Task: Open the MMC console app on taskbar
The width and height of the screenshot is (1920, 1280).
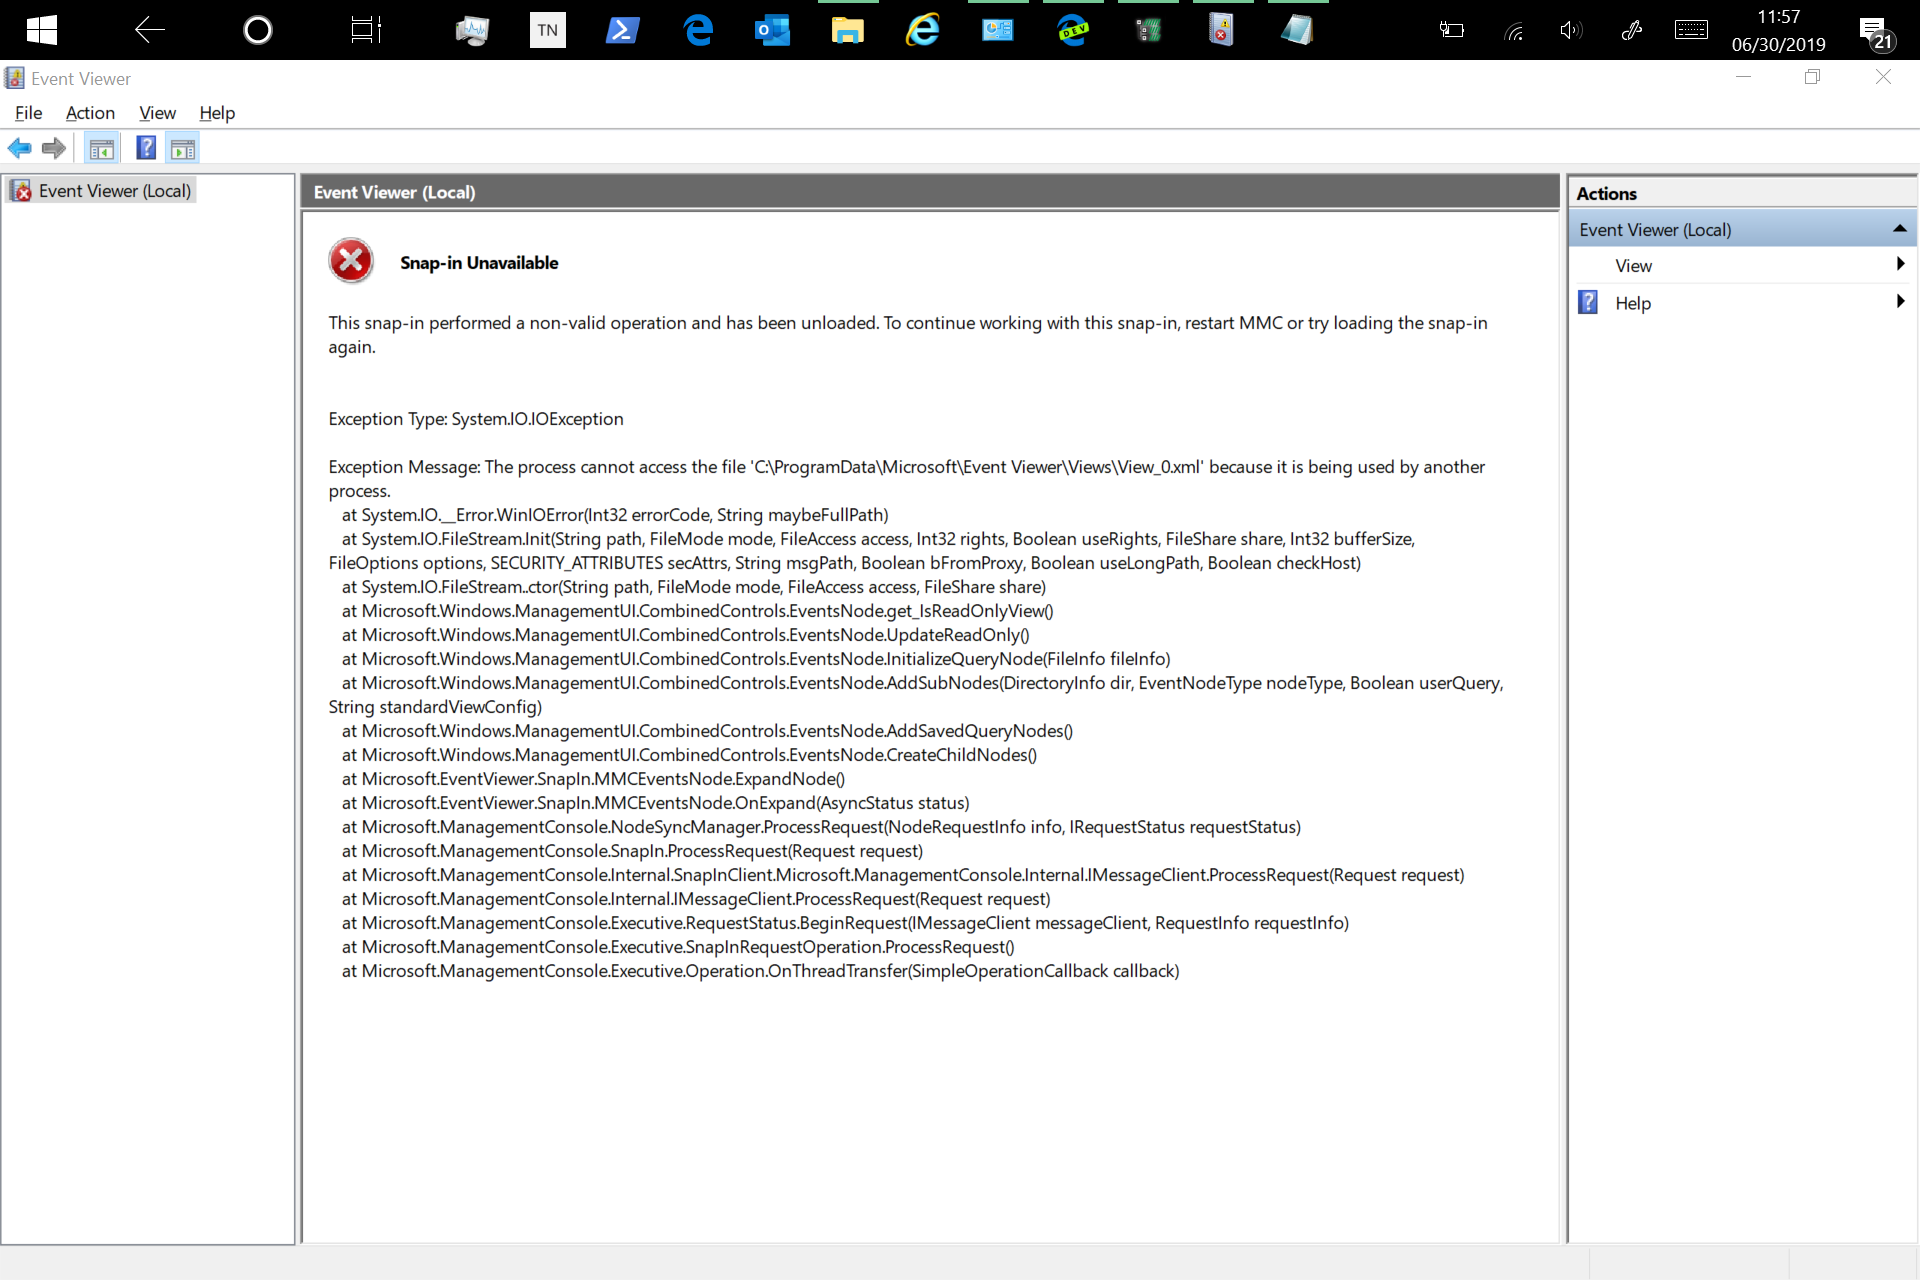Action: pos(1222,30)
